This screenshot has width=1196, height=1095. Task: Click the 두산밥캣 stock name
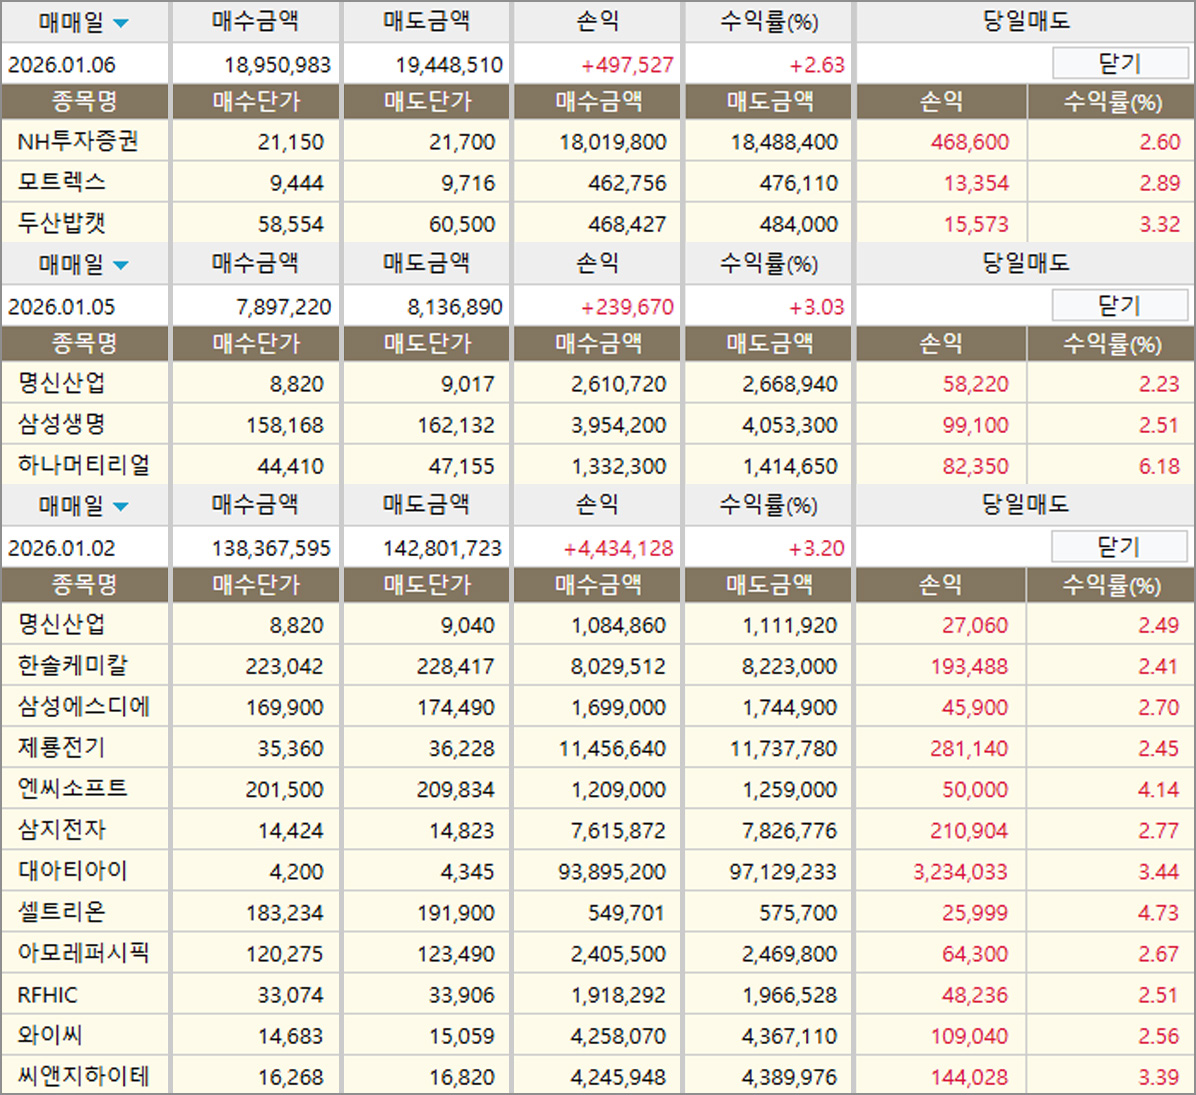click(62, 224)
